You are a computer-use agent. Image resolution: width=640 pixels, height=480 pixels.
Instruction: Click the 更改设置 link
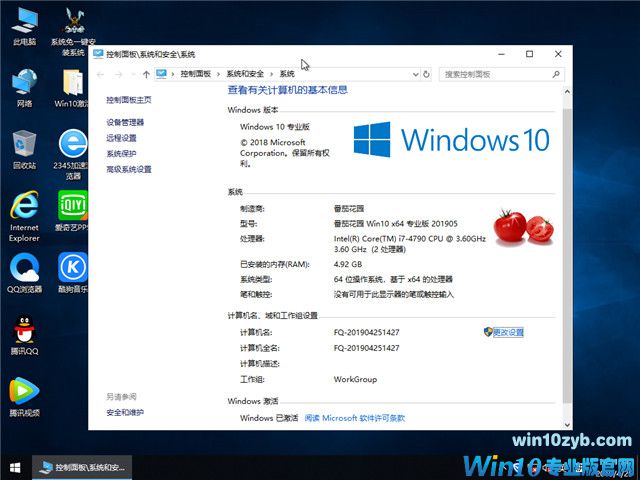(508, 332)
